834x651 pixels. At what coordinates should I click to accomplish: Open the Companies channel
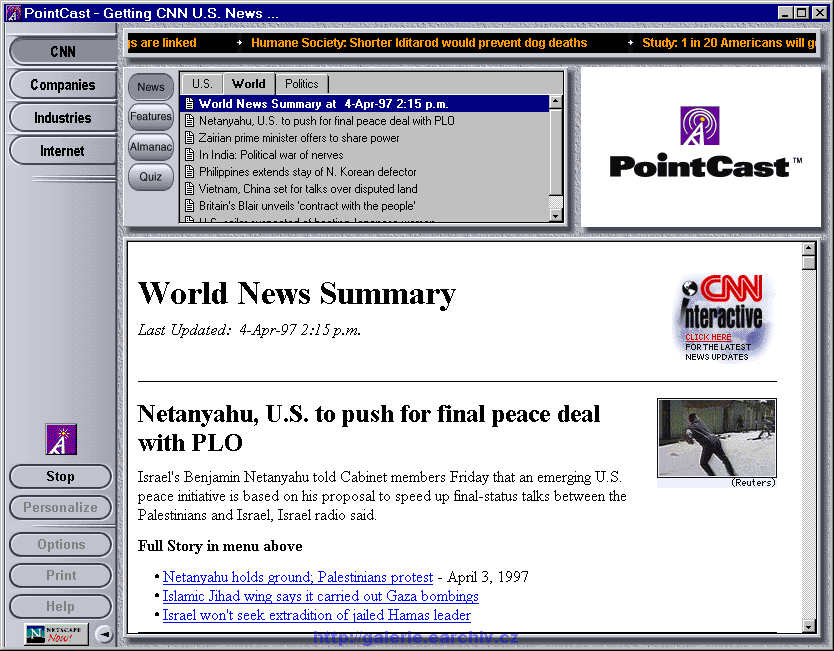pyautogui.click(x=63, y=85)
